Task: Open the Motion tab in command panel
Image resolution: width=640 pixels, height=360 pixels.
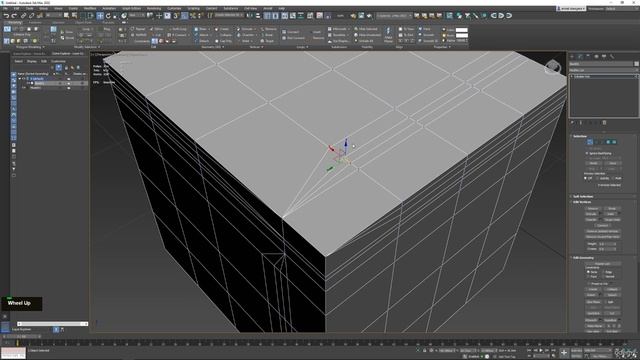Action: (596, 56)
